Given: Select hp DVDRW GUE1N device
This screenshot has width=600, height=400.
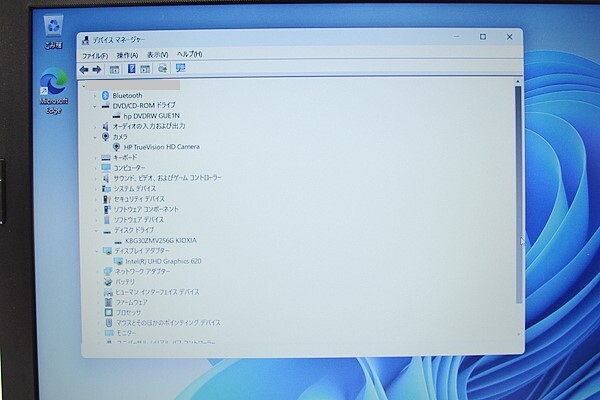Looking at the screenshot, I should 152,116.
